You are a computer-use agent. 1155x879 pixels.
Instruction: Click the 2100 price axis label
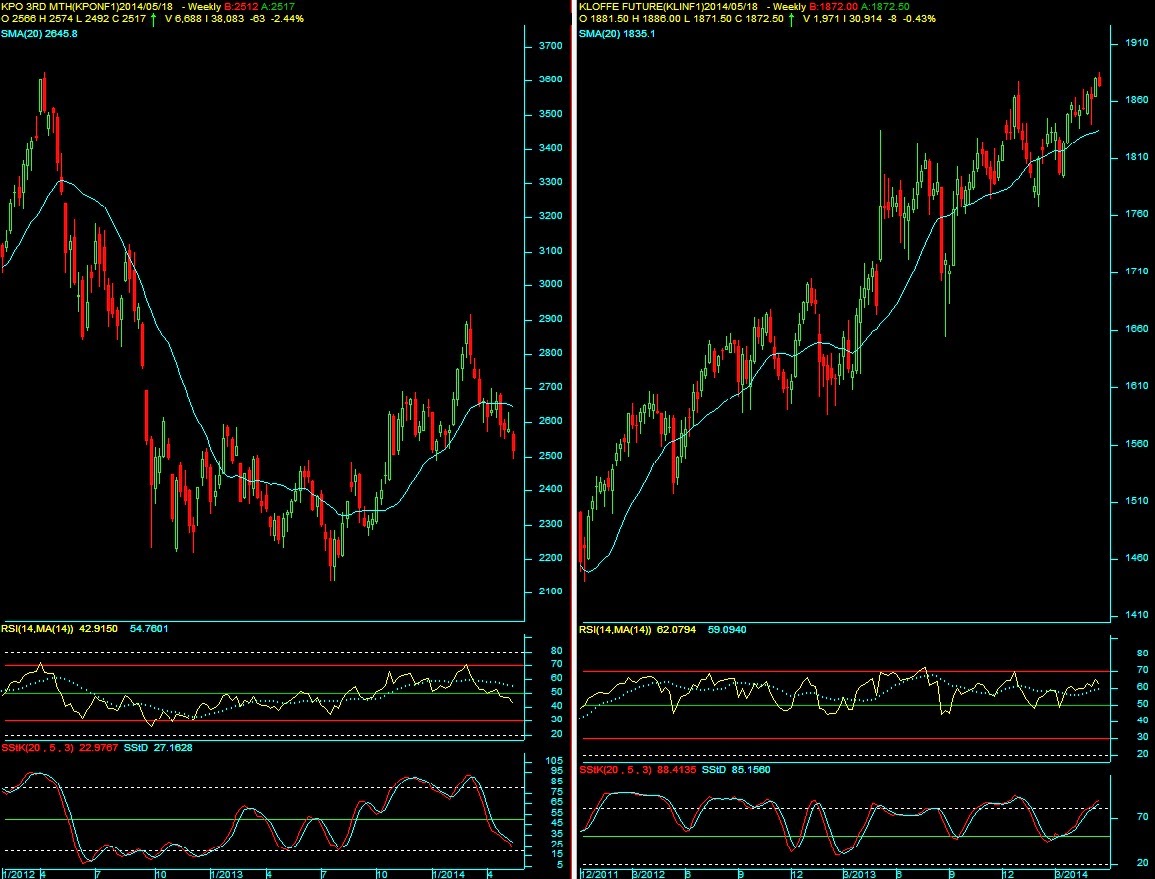(551, 592)
